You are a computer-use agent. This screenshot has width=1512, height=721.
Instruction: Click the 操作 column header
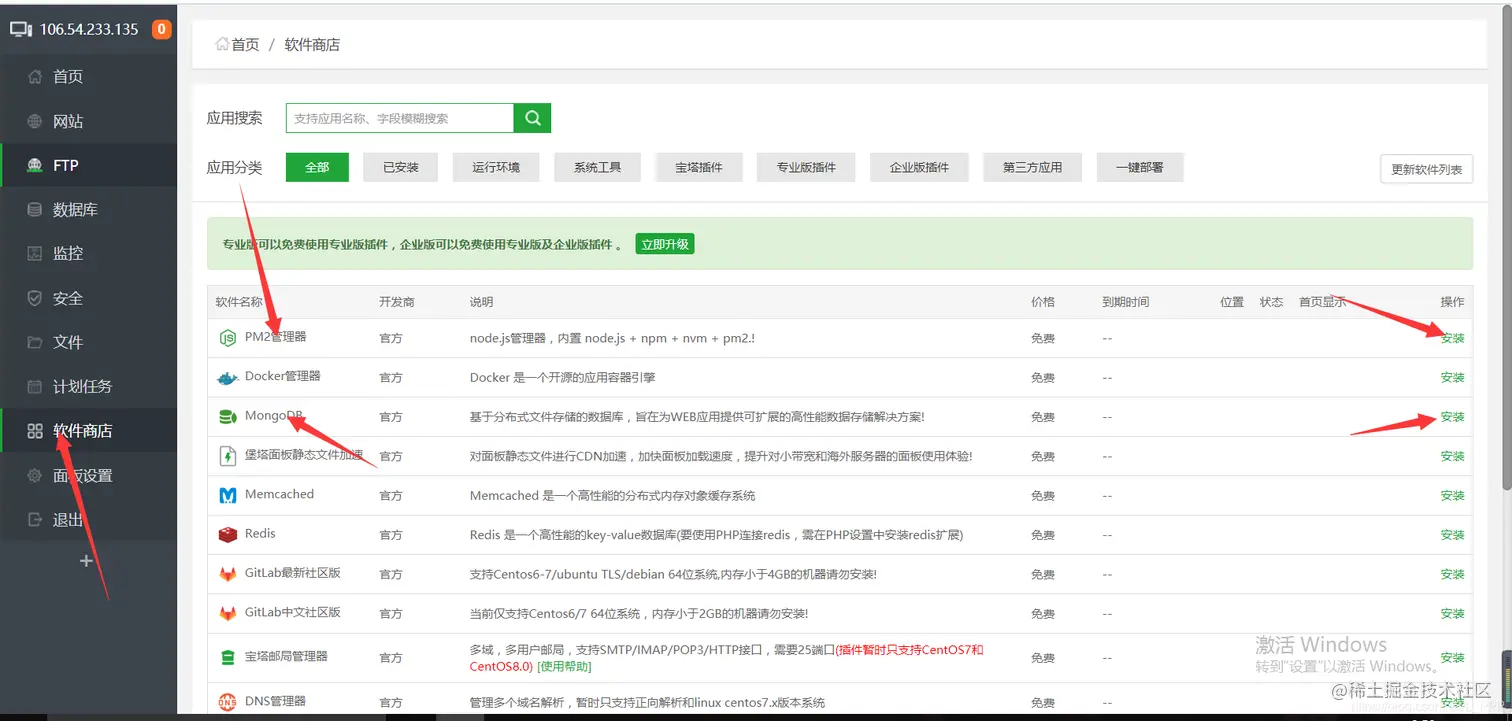coord(1452,302)
